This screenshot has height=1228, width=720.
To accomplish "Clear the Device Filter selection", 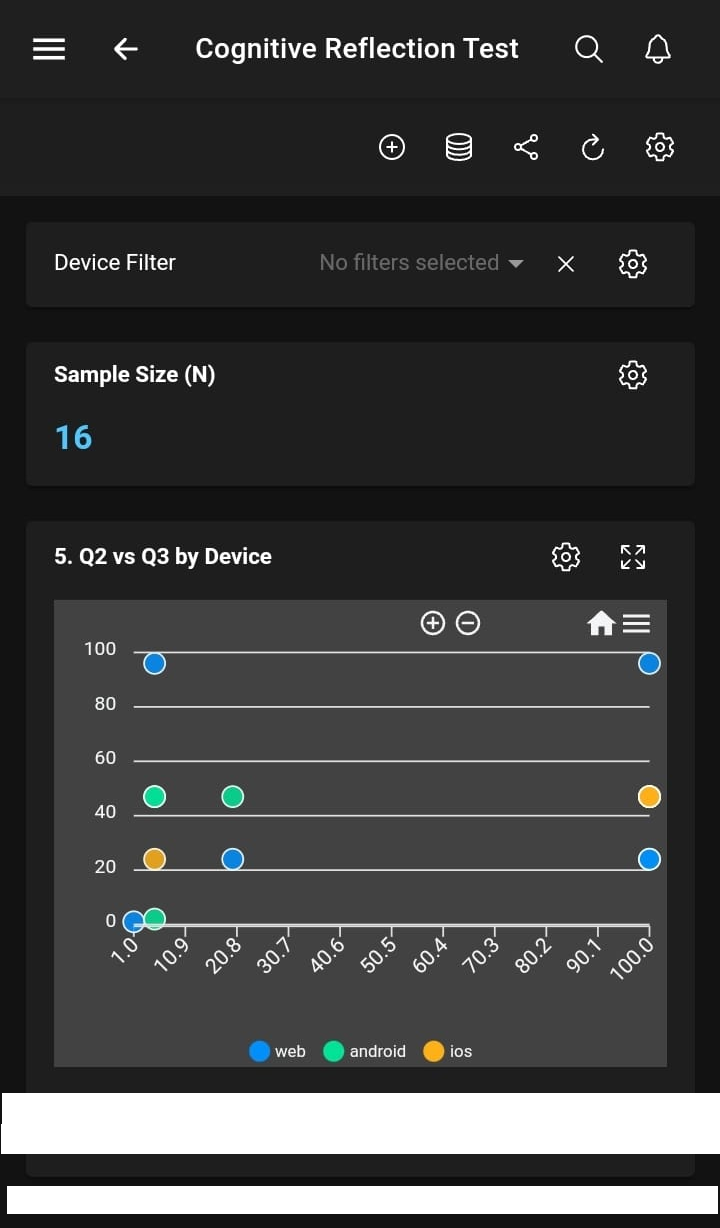I will 566,264.
